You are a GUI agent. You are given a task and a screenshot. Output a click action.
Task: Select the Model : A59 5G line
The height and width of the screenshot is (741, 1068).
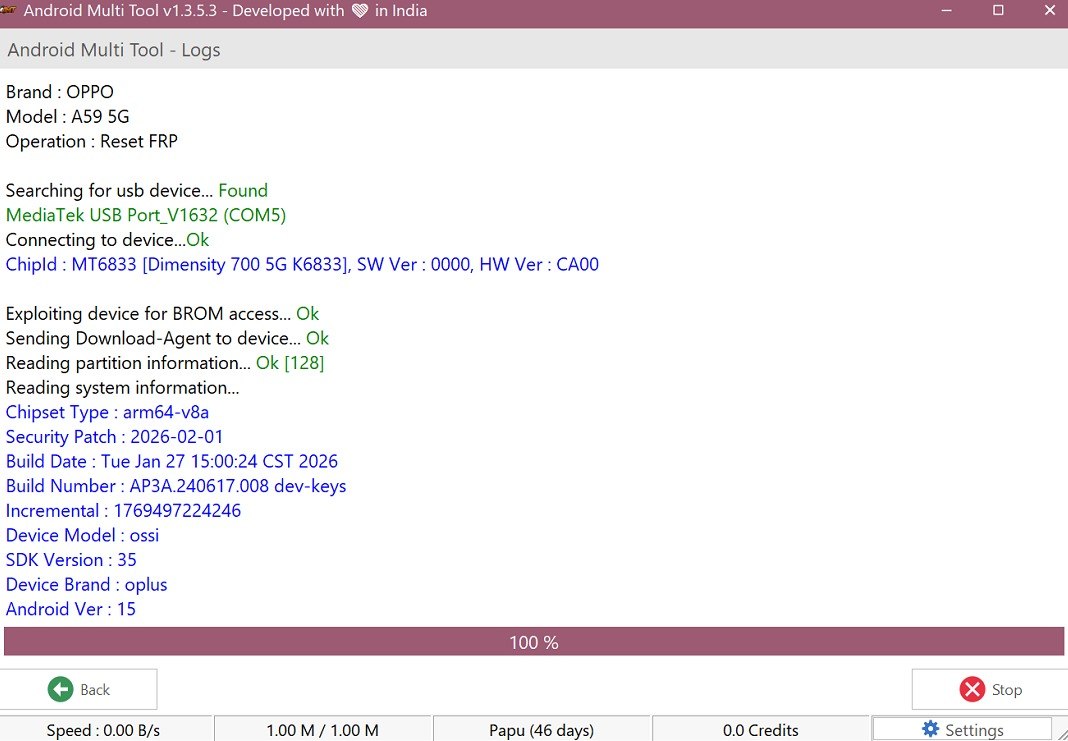pyautogui.click(x=68, y=117)
